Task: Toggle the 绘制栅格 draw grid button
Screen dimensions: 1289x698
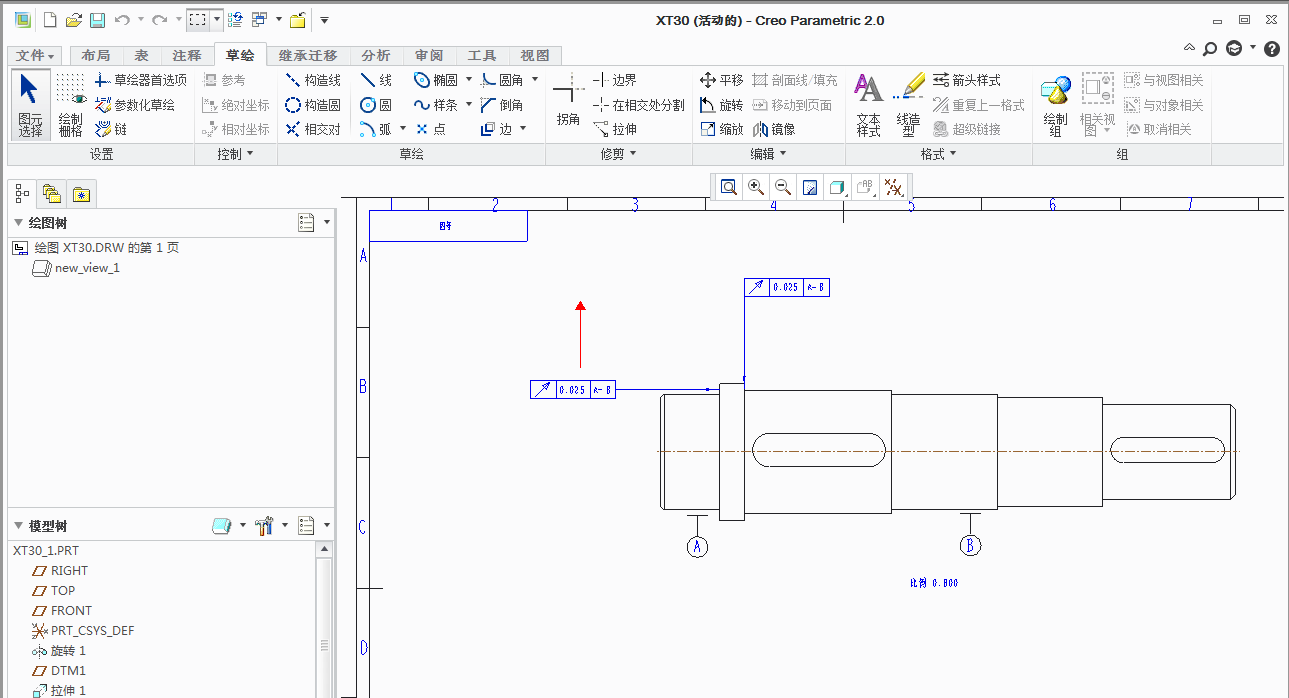Action: click(x=70, y=104)
